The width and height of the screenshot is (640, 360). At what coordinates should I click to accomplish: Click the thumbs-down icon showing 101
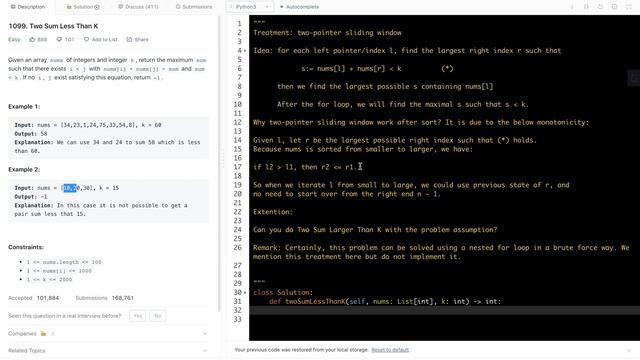click(59, 40)
